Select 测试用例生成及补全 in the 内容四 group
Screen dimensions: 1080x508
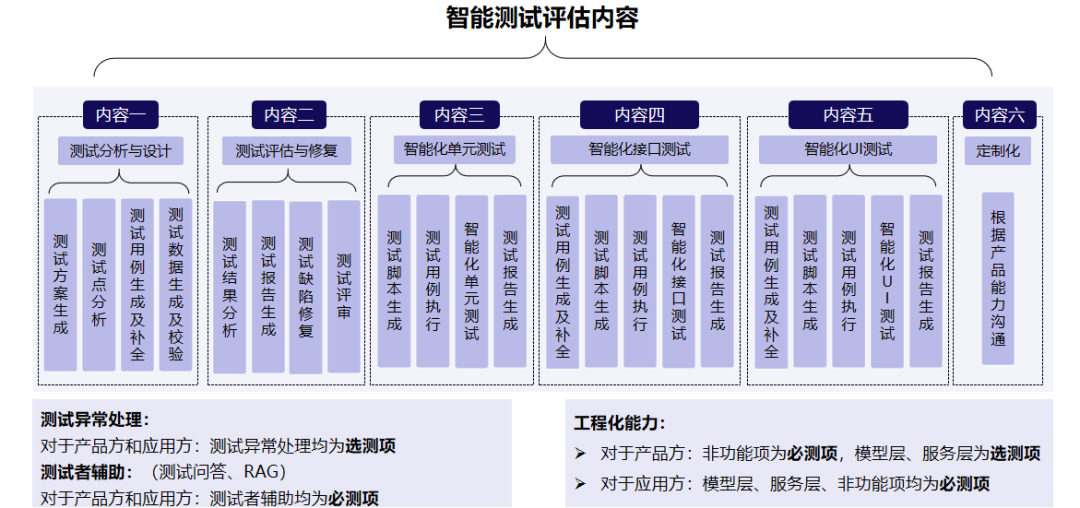point(563,282)
